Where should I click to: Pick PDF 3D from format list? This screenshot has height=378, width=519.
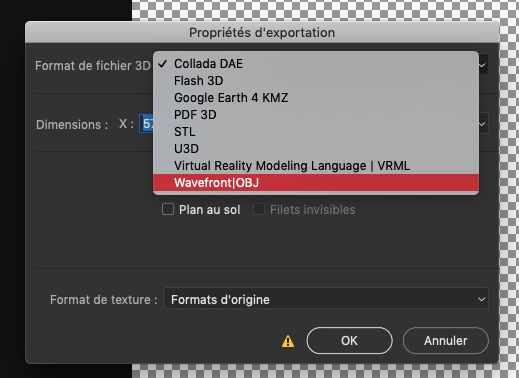(316, 115)
